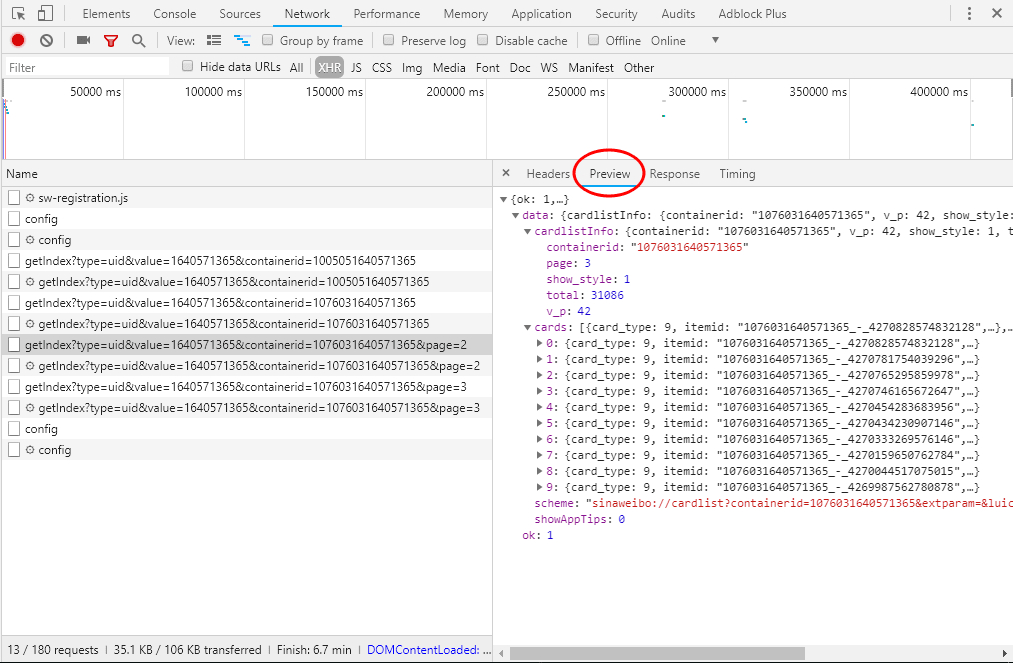Click the Filter text input field

click(88, 68)
